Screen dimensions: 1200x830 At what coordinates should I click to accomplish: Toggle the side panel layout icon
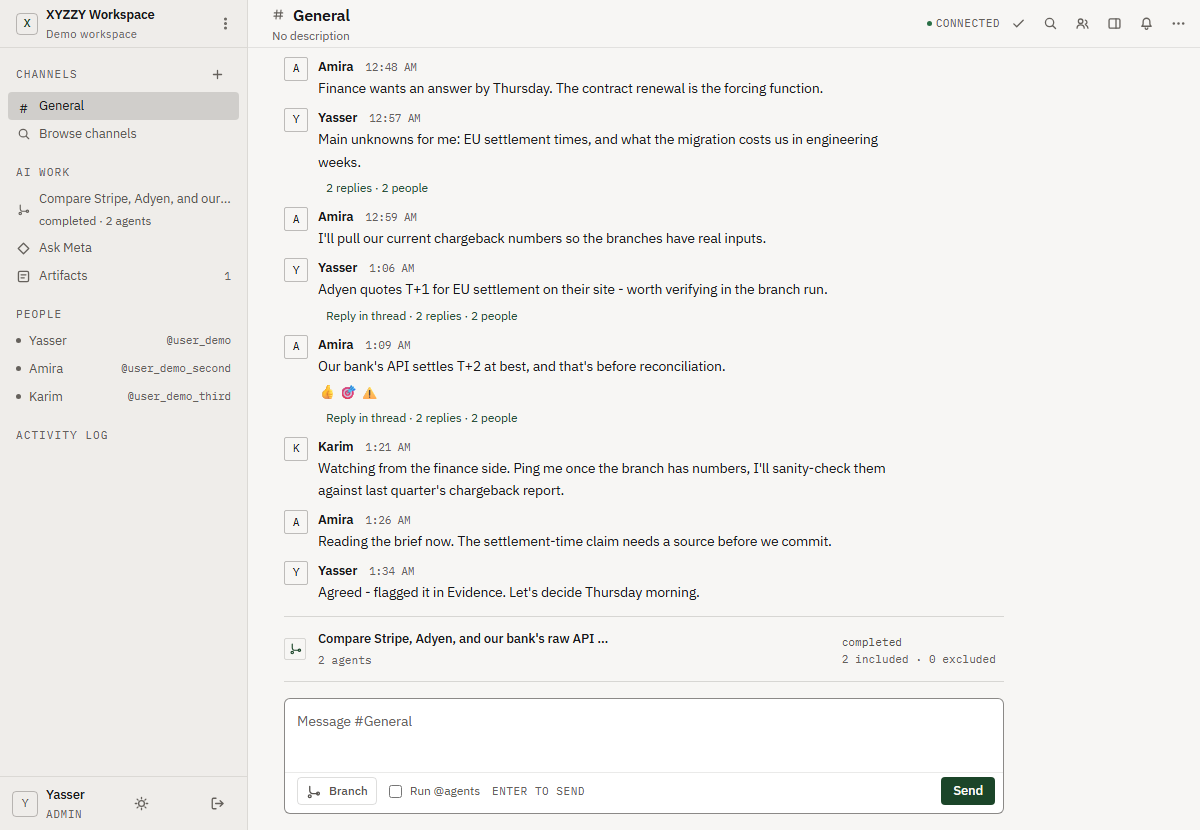click(x=1114, y=23)
